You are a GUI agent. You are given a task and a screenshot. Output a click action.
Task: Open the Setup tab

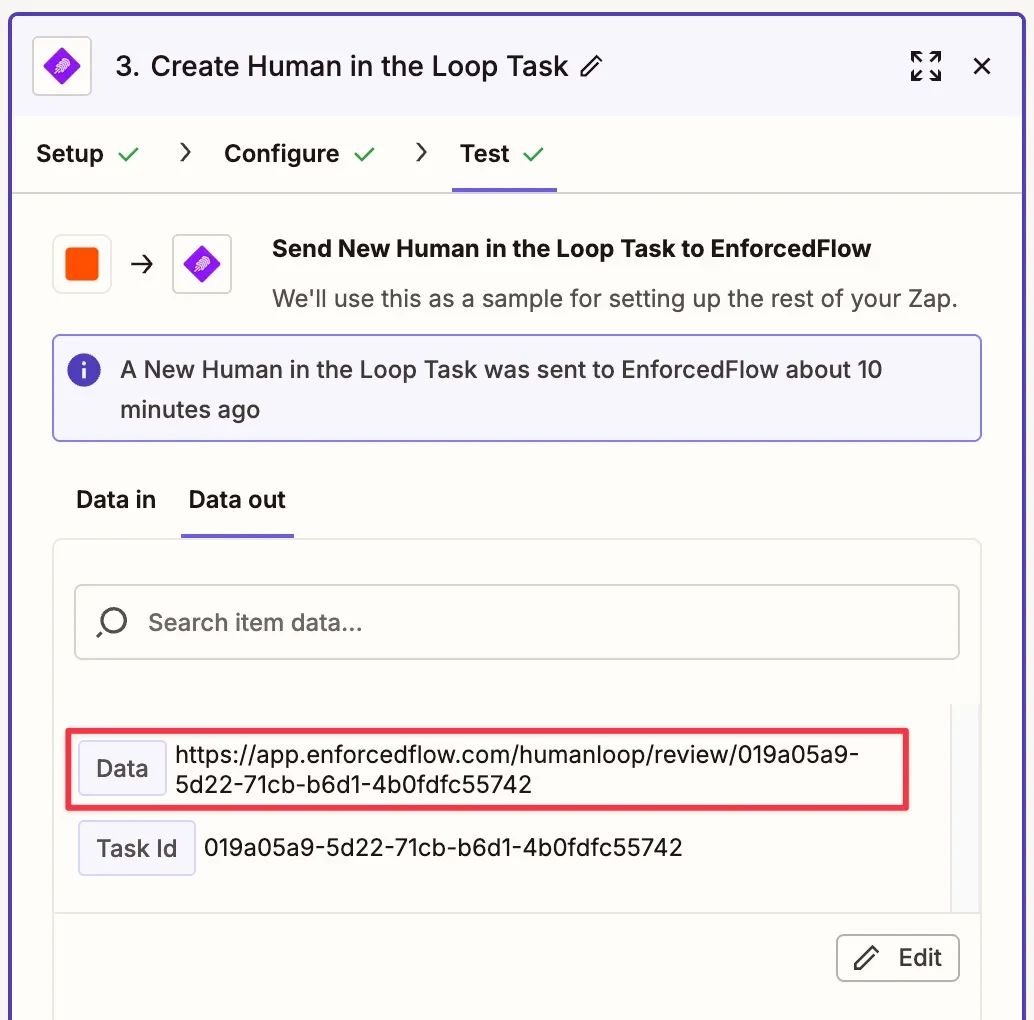(70, 154)
